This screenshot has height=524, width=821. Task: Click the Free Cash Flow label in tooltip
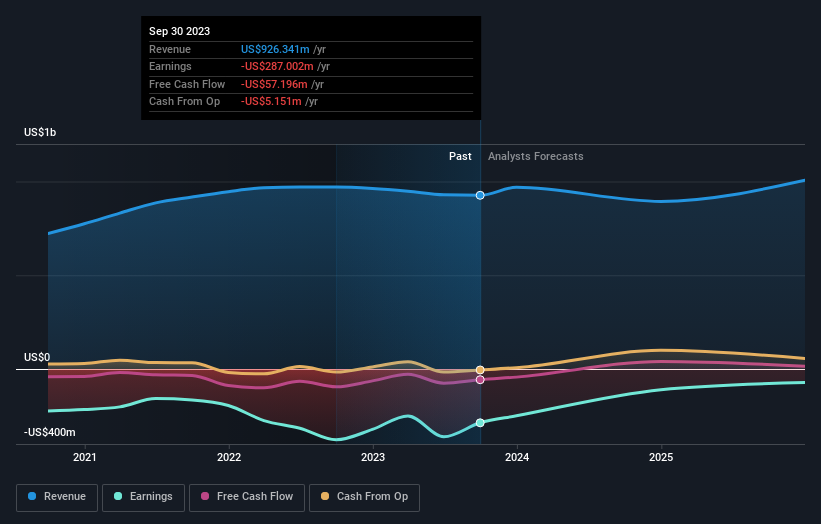click(x=187, y=84)
